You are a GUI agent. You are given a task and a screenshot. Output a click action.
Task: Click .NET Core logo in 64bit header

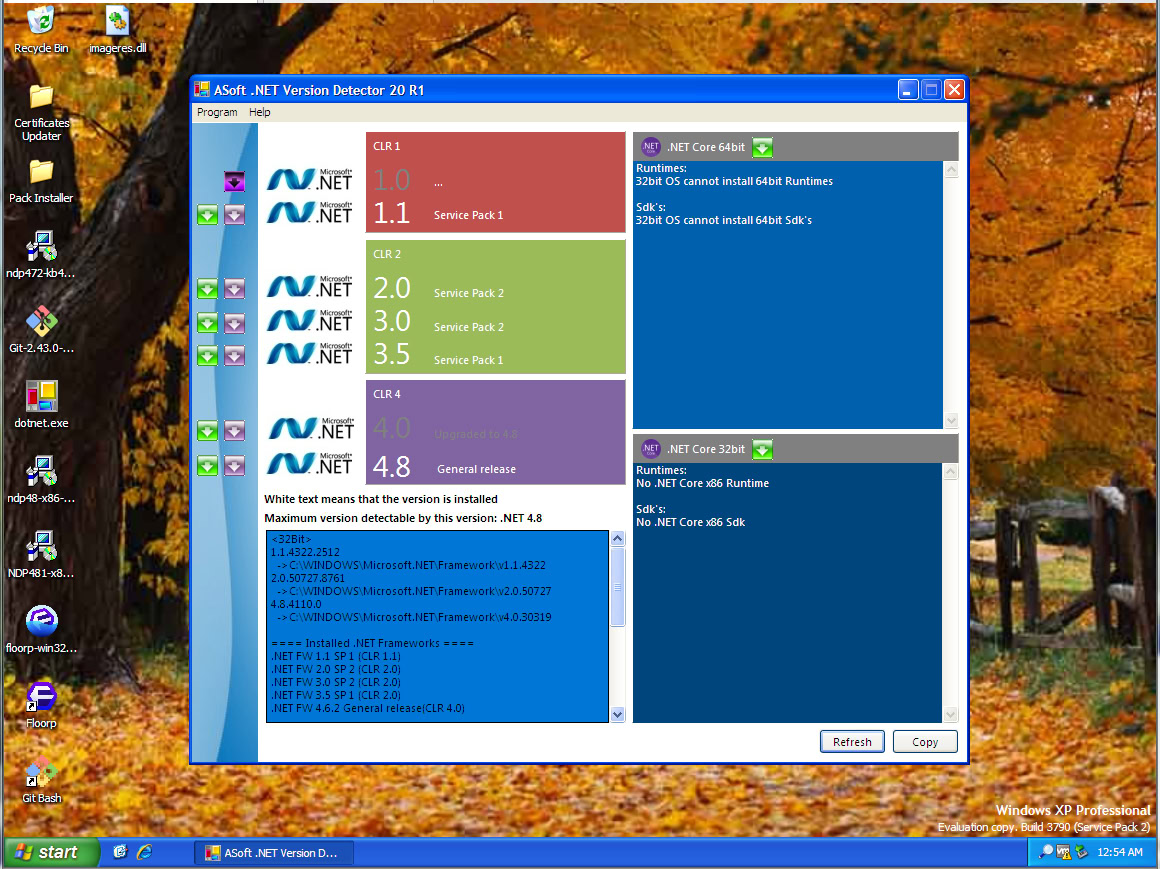click(x=650, y=146)
